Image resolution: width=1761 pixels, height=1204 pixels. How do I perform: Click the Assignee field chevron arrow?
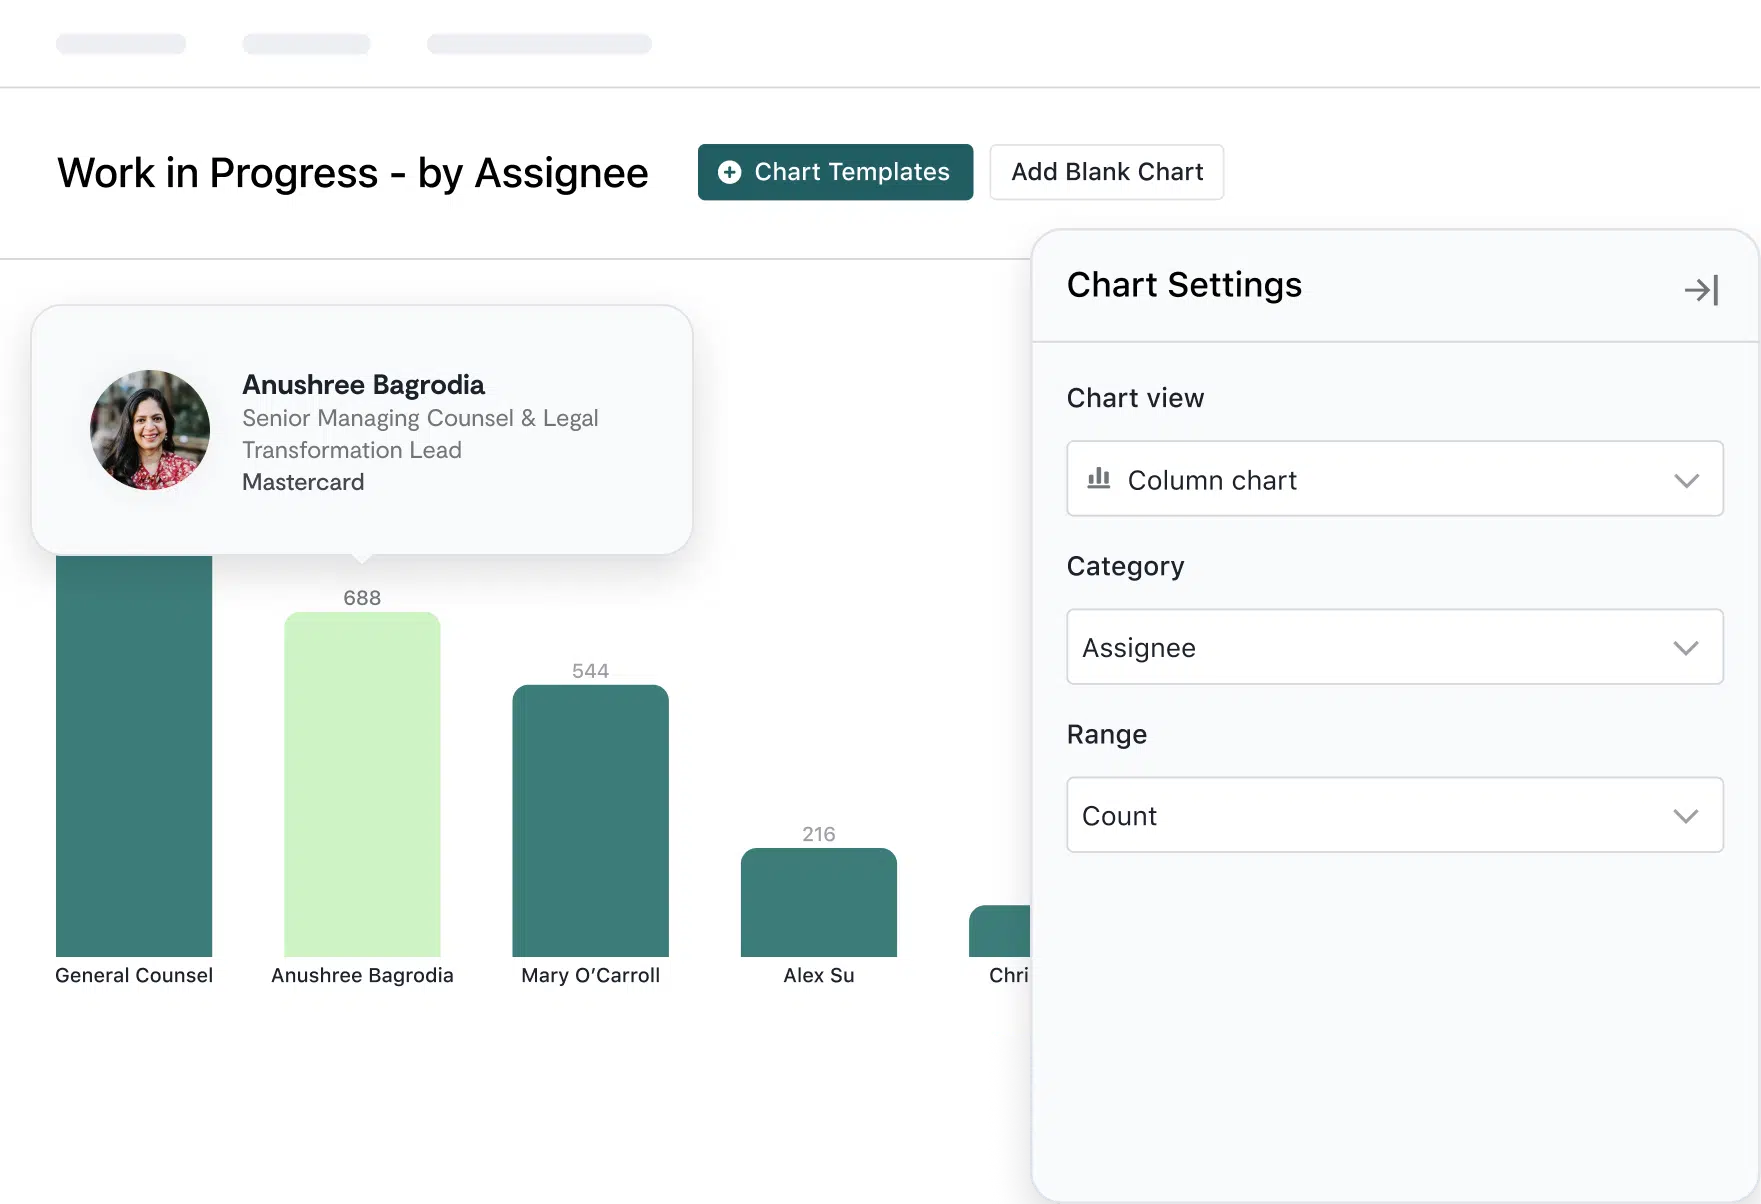pyautogui.click(x=1688, y=647)
